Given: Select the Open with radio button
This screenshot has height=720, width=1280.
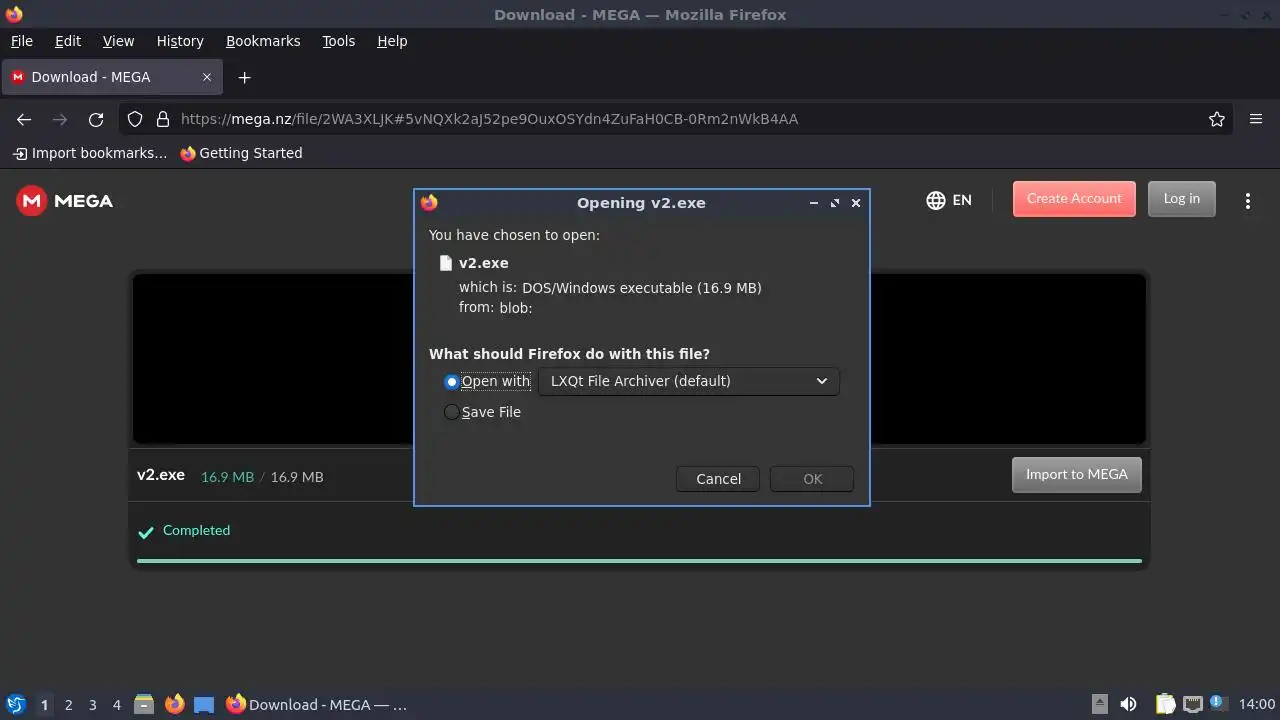Looking at the screenshot, I should (452, 382).
